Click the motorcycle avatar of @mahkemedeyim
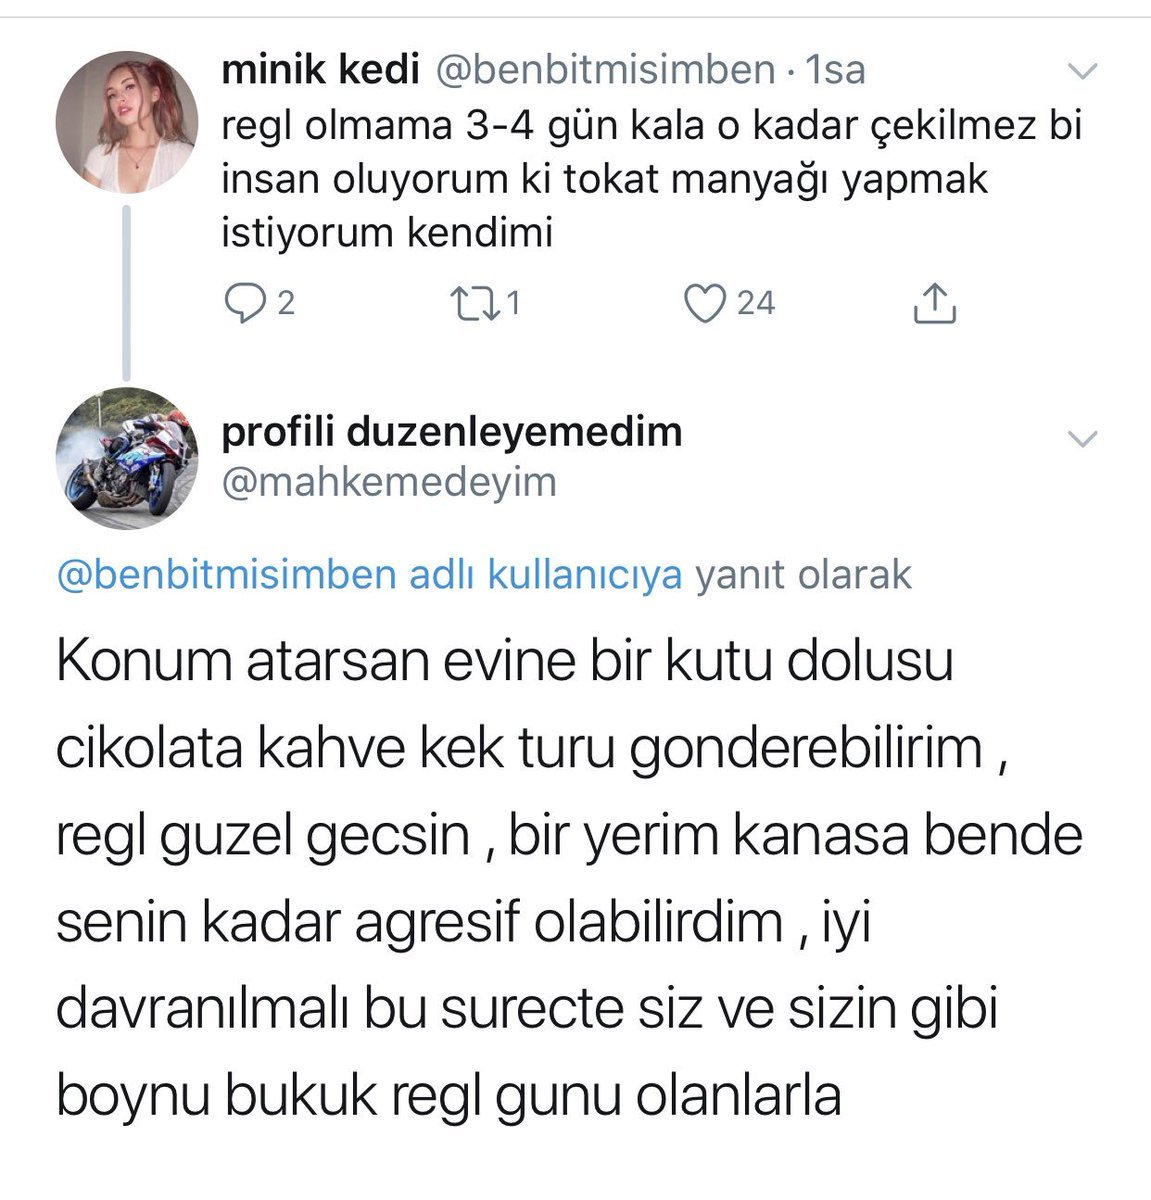Viewport: 1151px width, 1200px height. coord(126,459)
